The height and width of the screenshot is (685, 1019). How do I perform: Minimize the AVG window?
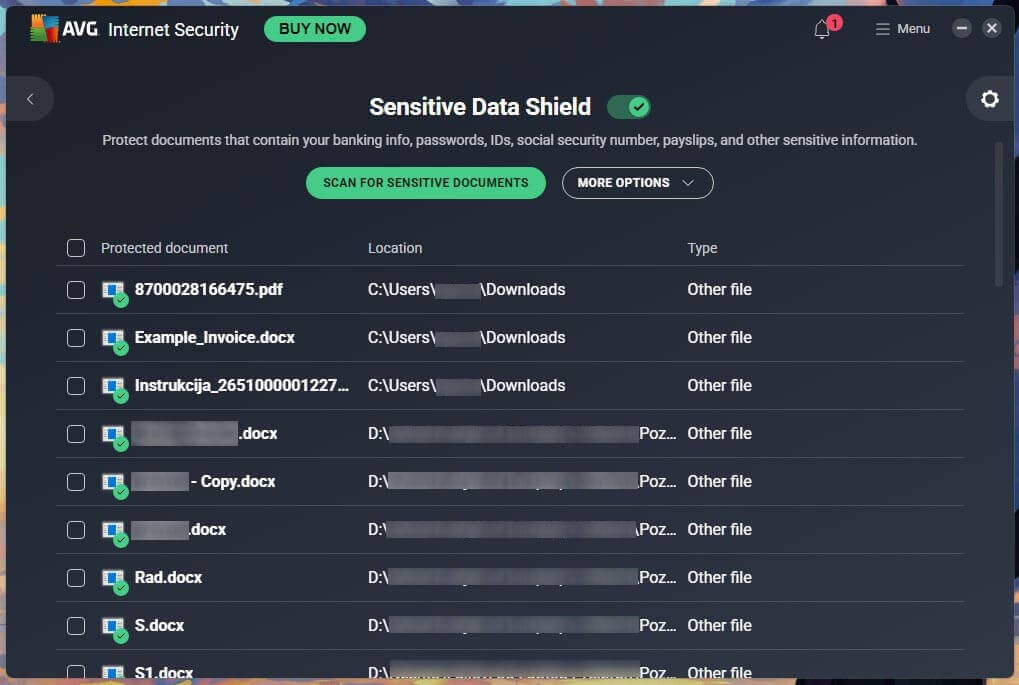tap(962, 29)
